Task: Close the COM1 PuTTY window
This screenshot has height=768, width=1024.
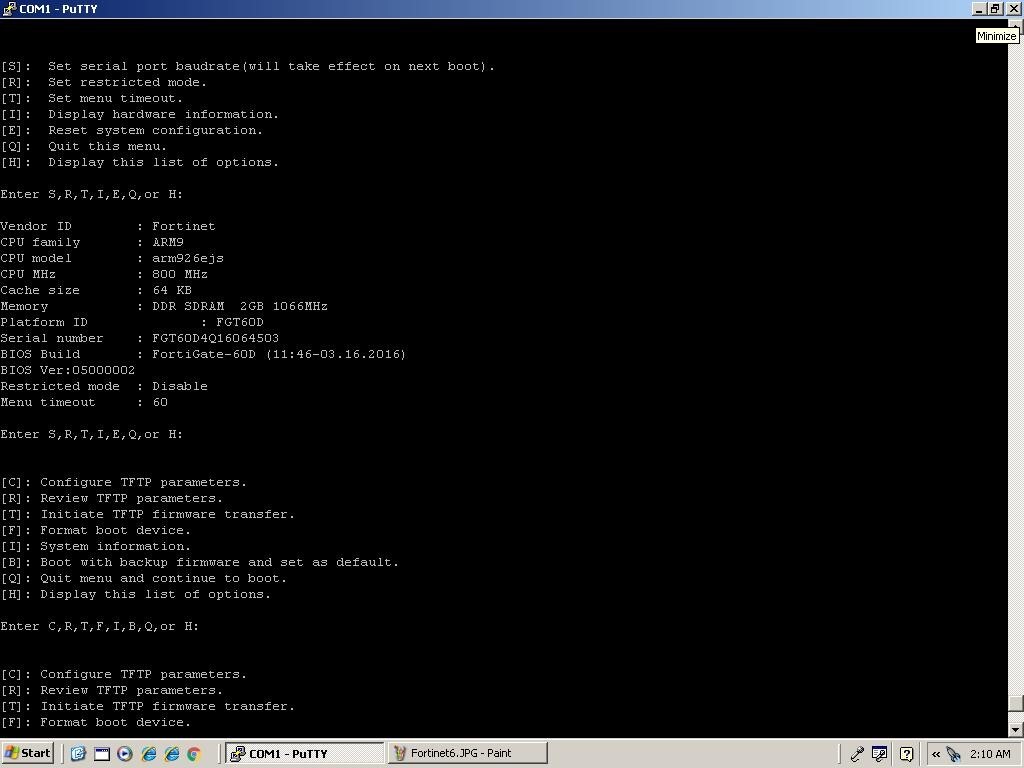Action: pyautogui.click(x=1012, y=8)
